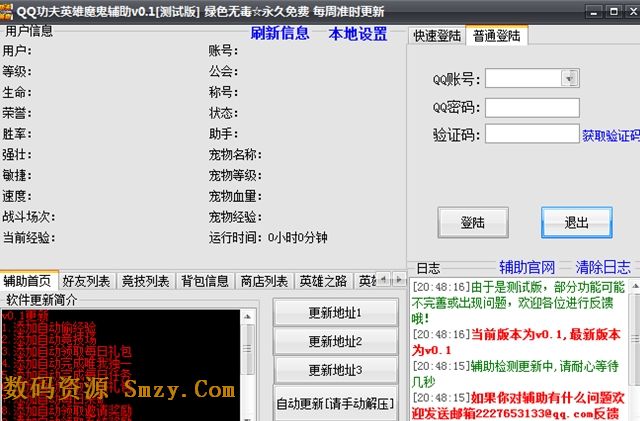
Task: Open 辅助官网 link
Action: [527, 267]
